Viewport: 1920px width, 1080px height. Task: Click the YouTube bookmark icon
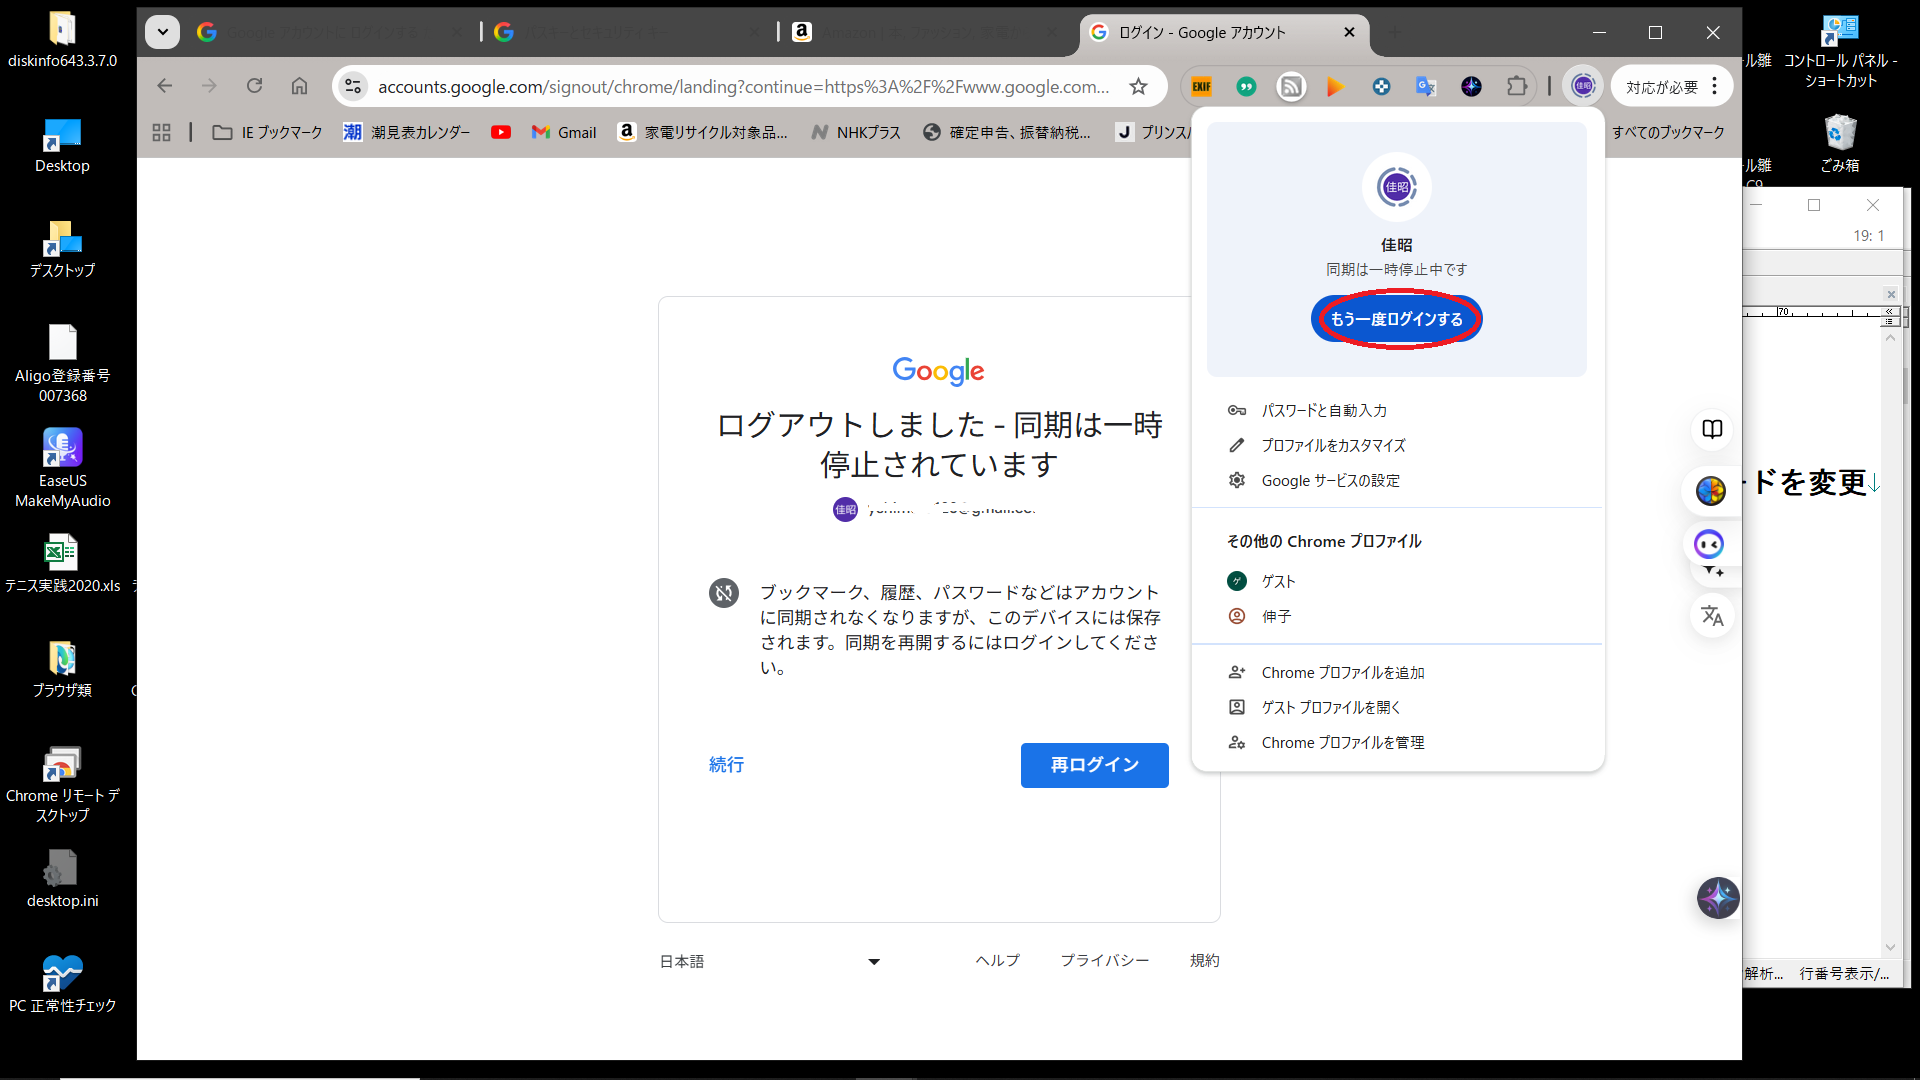pyautogui.click(x=501, y=132)
